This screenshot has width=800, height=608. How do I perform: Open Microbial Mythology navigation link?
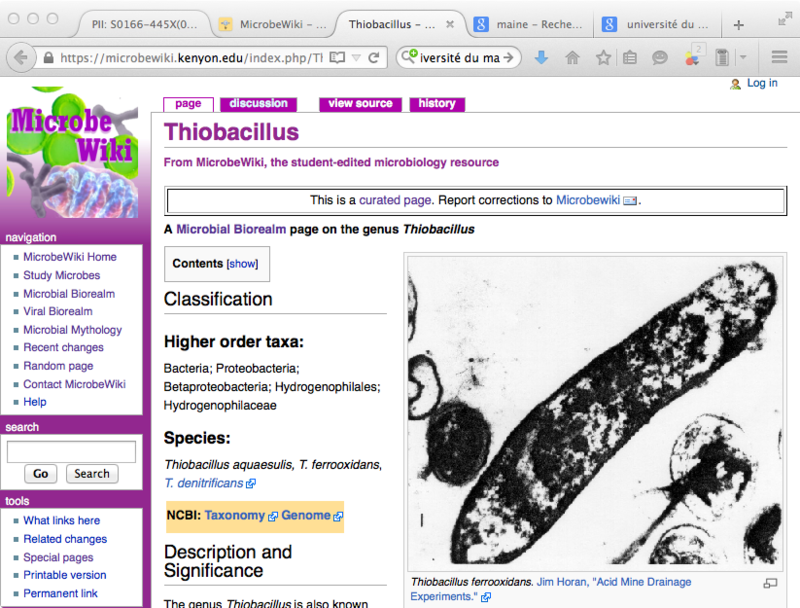click(72, 330)
